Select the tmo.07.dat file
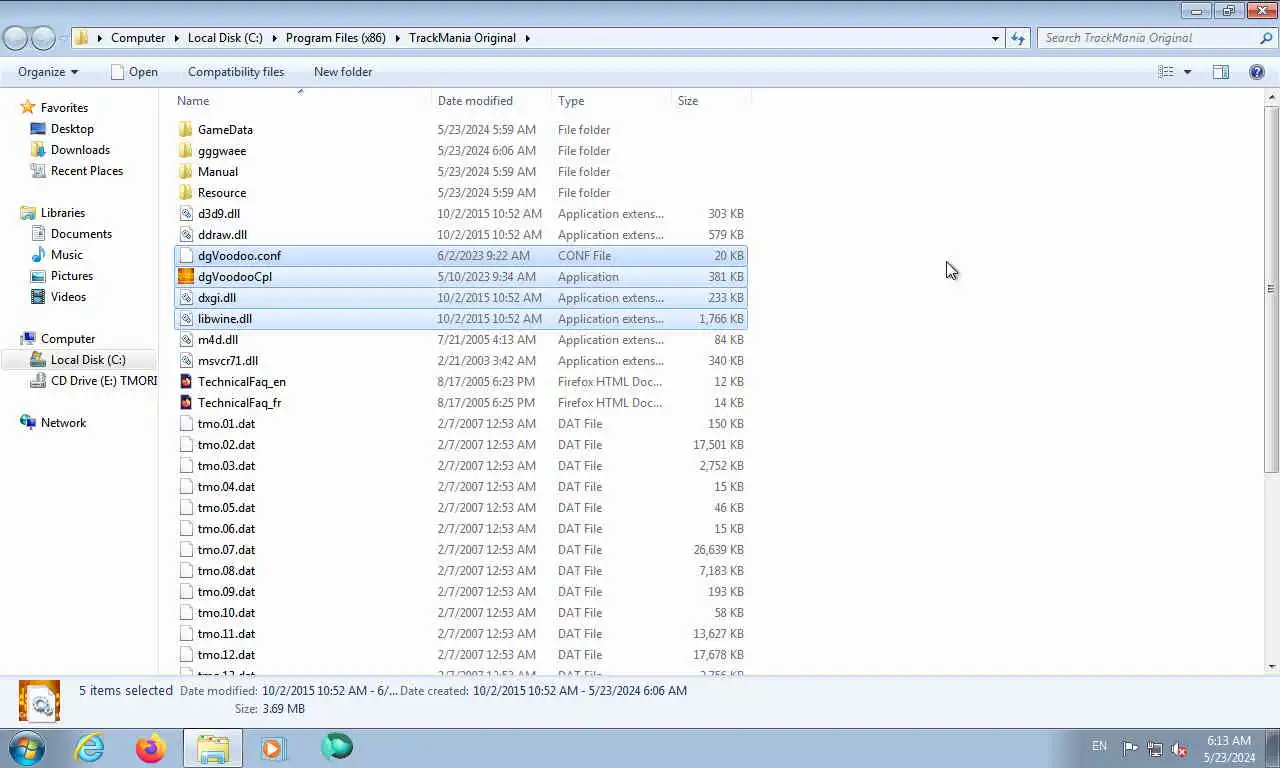This screenshot has height=768, width=1280. click(461, 550)
